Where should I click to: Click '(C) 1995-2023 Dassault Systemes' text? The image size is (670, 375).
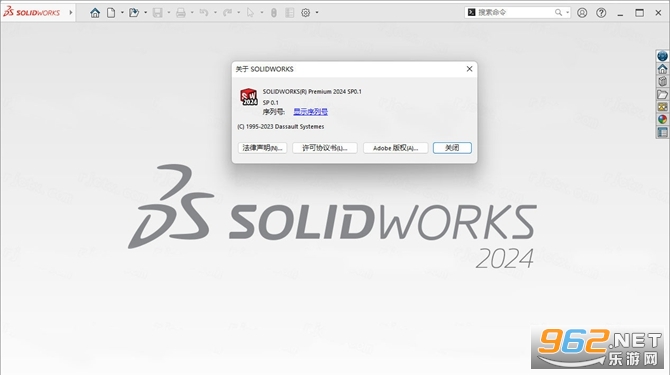tap(281, 127)
